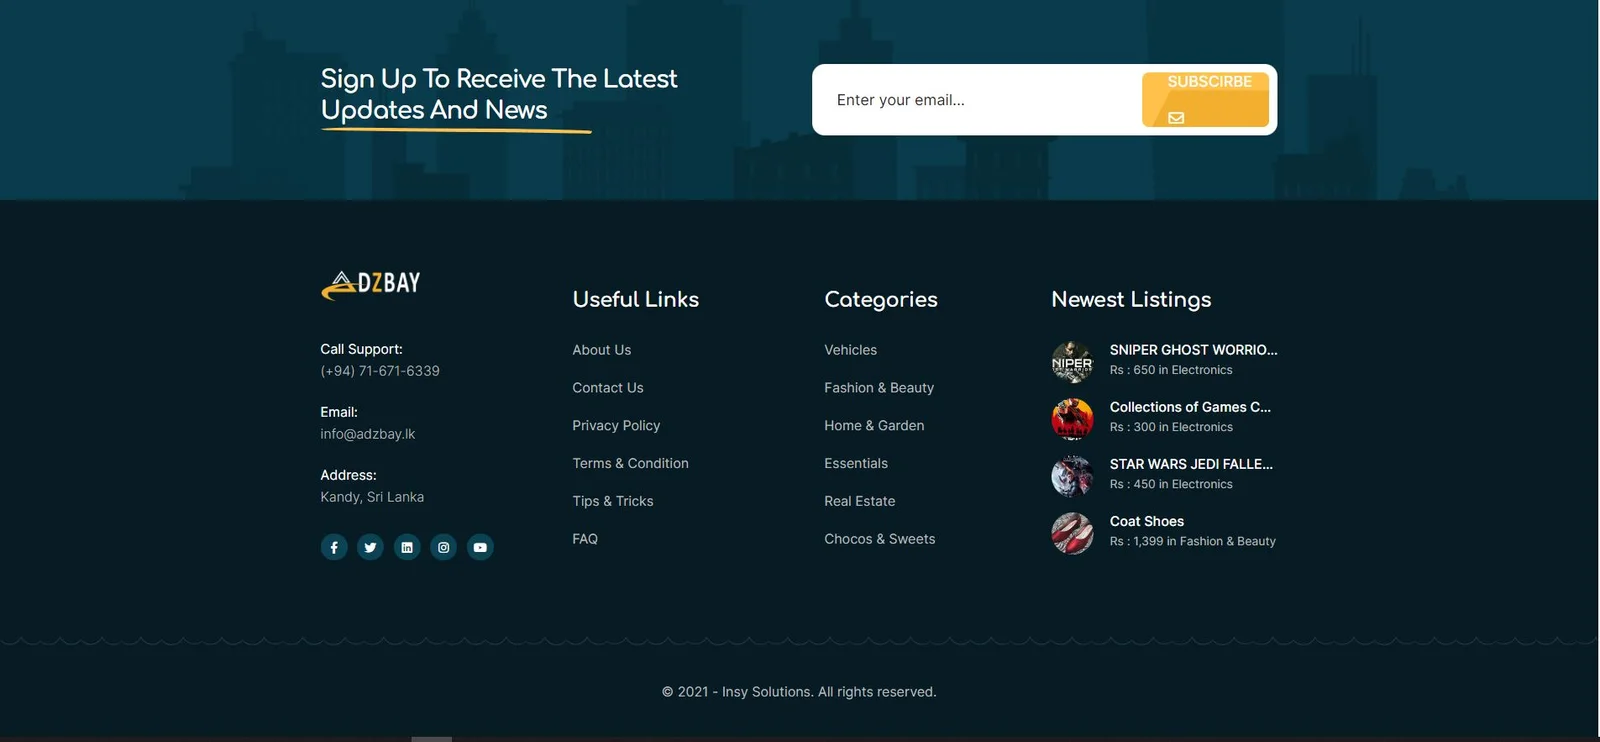Open the LinkedIn social icon
The width and height of the screenshot is (1600, 742).
[407, 547]
